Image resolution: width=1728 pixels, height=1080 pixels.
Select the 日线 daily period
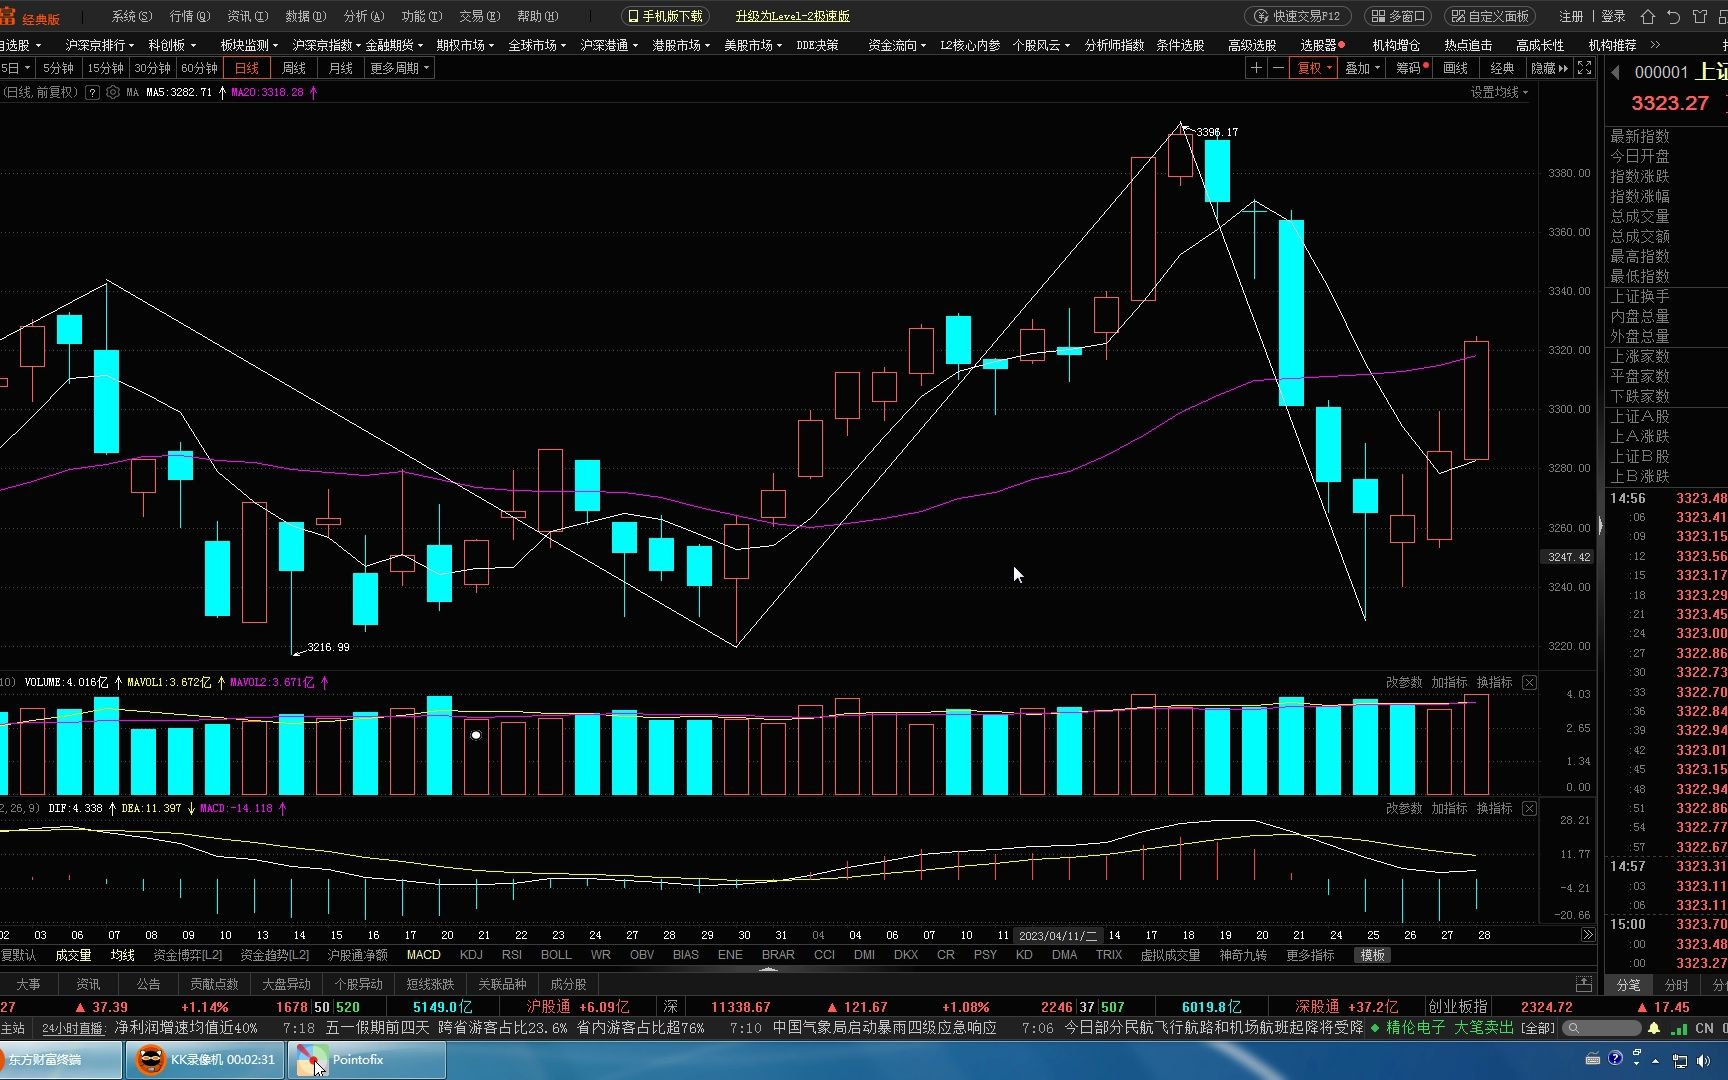[247, 68]
